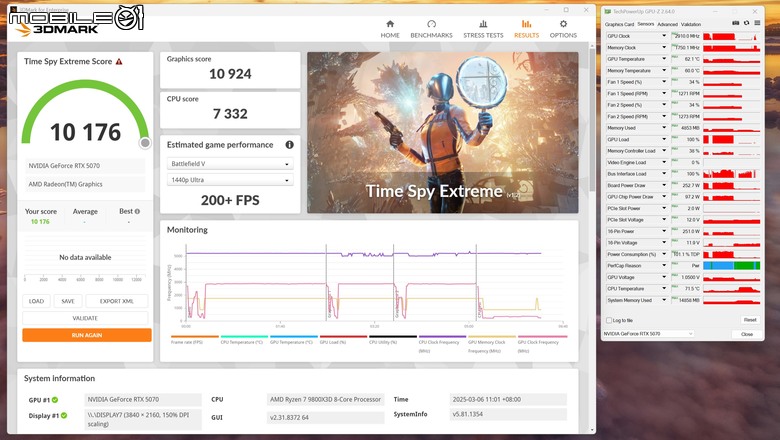Click the GPU Clock red sensor graph
The width and height of the screenshot is (780, 440).
coord(731,36)
